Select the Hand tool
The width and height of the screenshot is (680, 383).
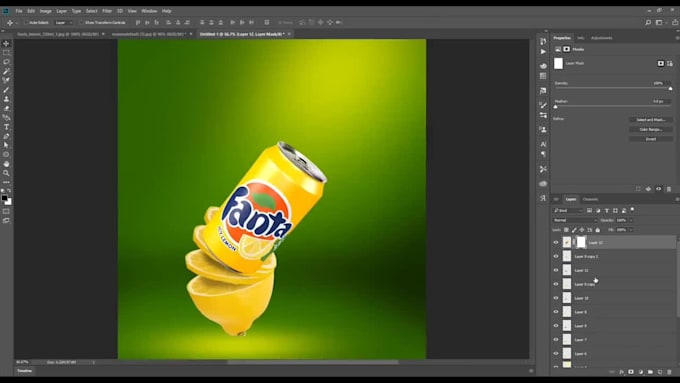tap(6, 164)
